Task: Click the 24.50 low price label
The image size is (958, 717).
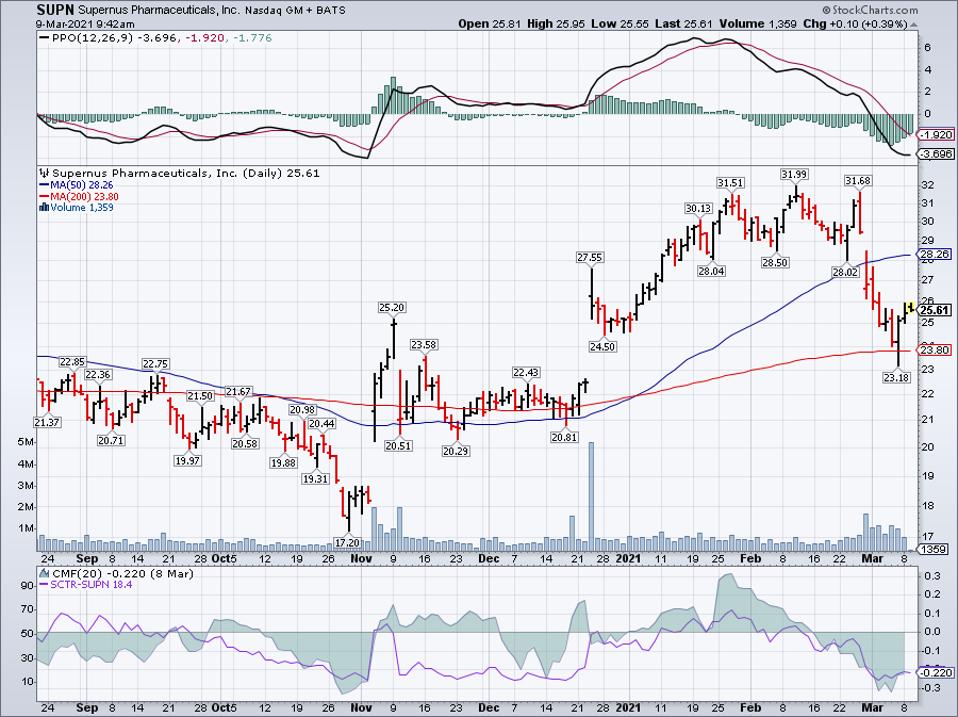Action: (602, 347)
